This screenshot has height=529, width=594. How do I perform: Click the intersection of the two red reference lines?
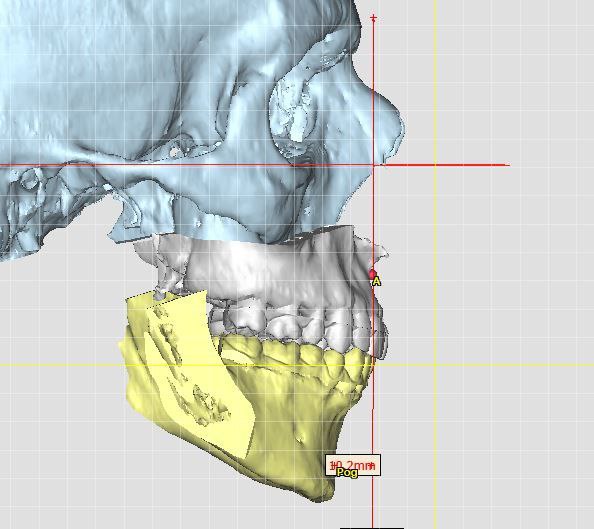[x=374, y=165]
